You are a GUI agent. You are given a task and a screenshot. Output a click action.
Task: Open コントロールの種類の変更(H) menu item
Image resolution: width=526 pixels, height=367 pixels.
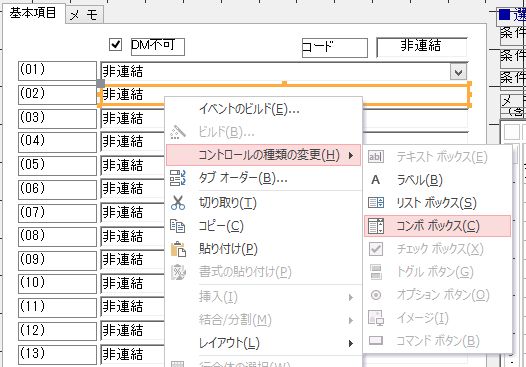click(264, 155)
